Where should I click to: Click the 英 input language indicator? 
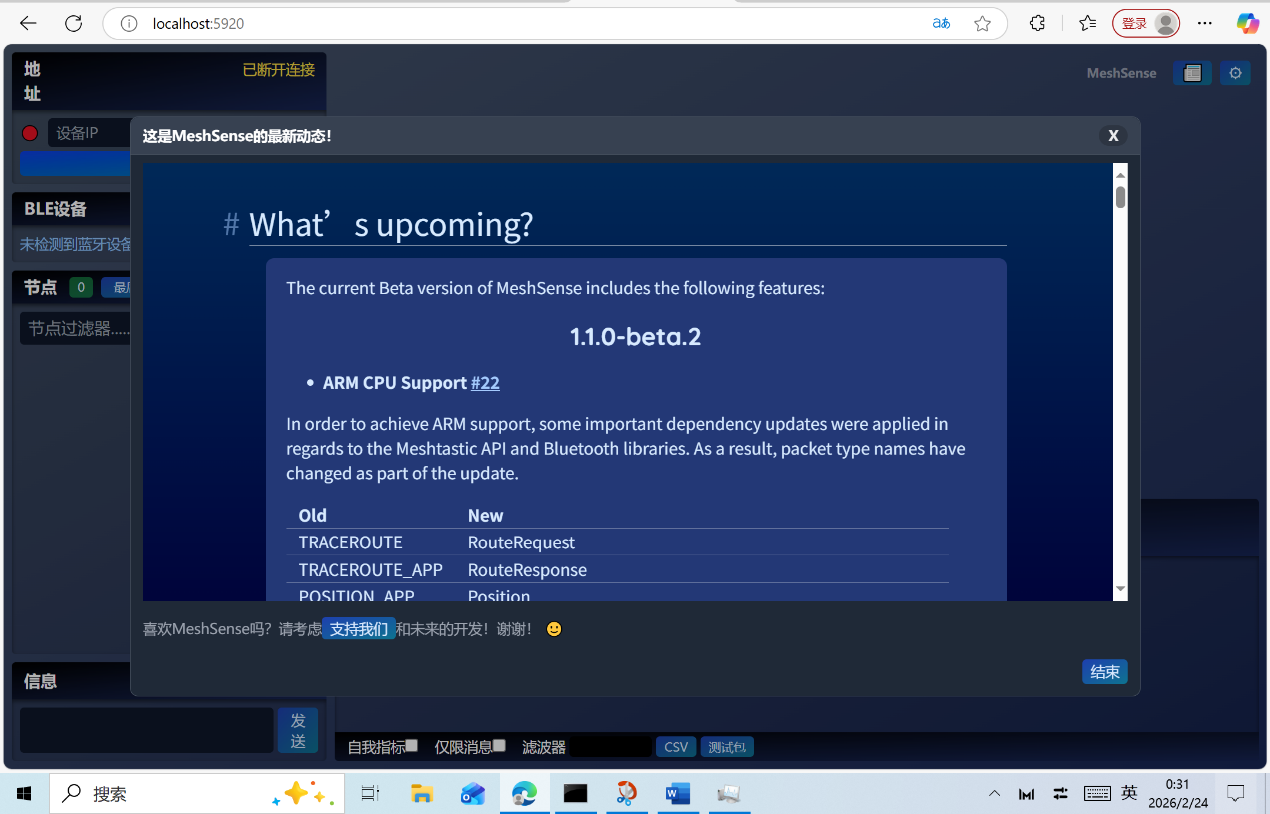1129,793
